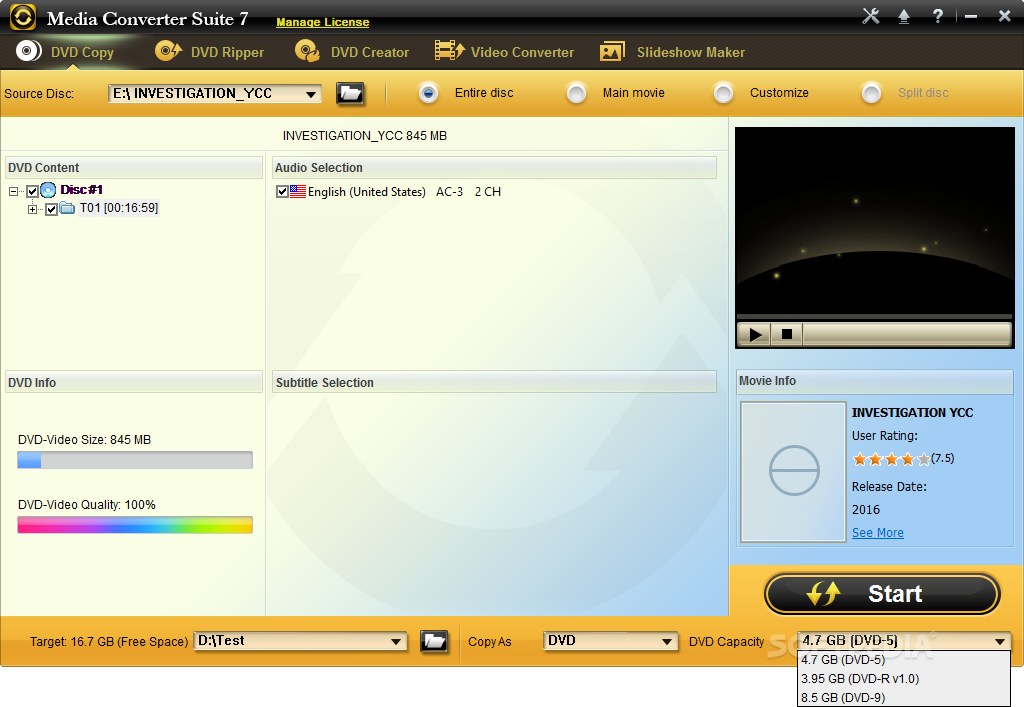The width and height of the screenshot is (1024, 707).
Task: Click the Target 16.7 GB free space label
Action: pos(109,642)
